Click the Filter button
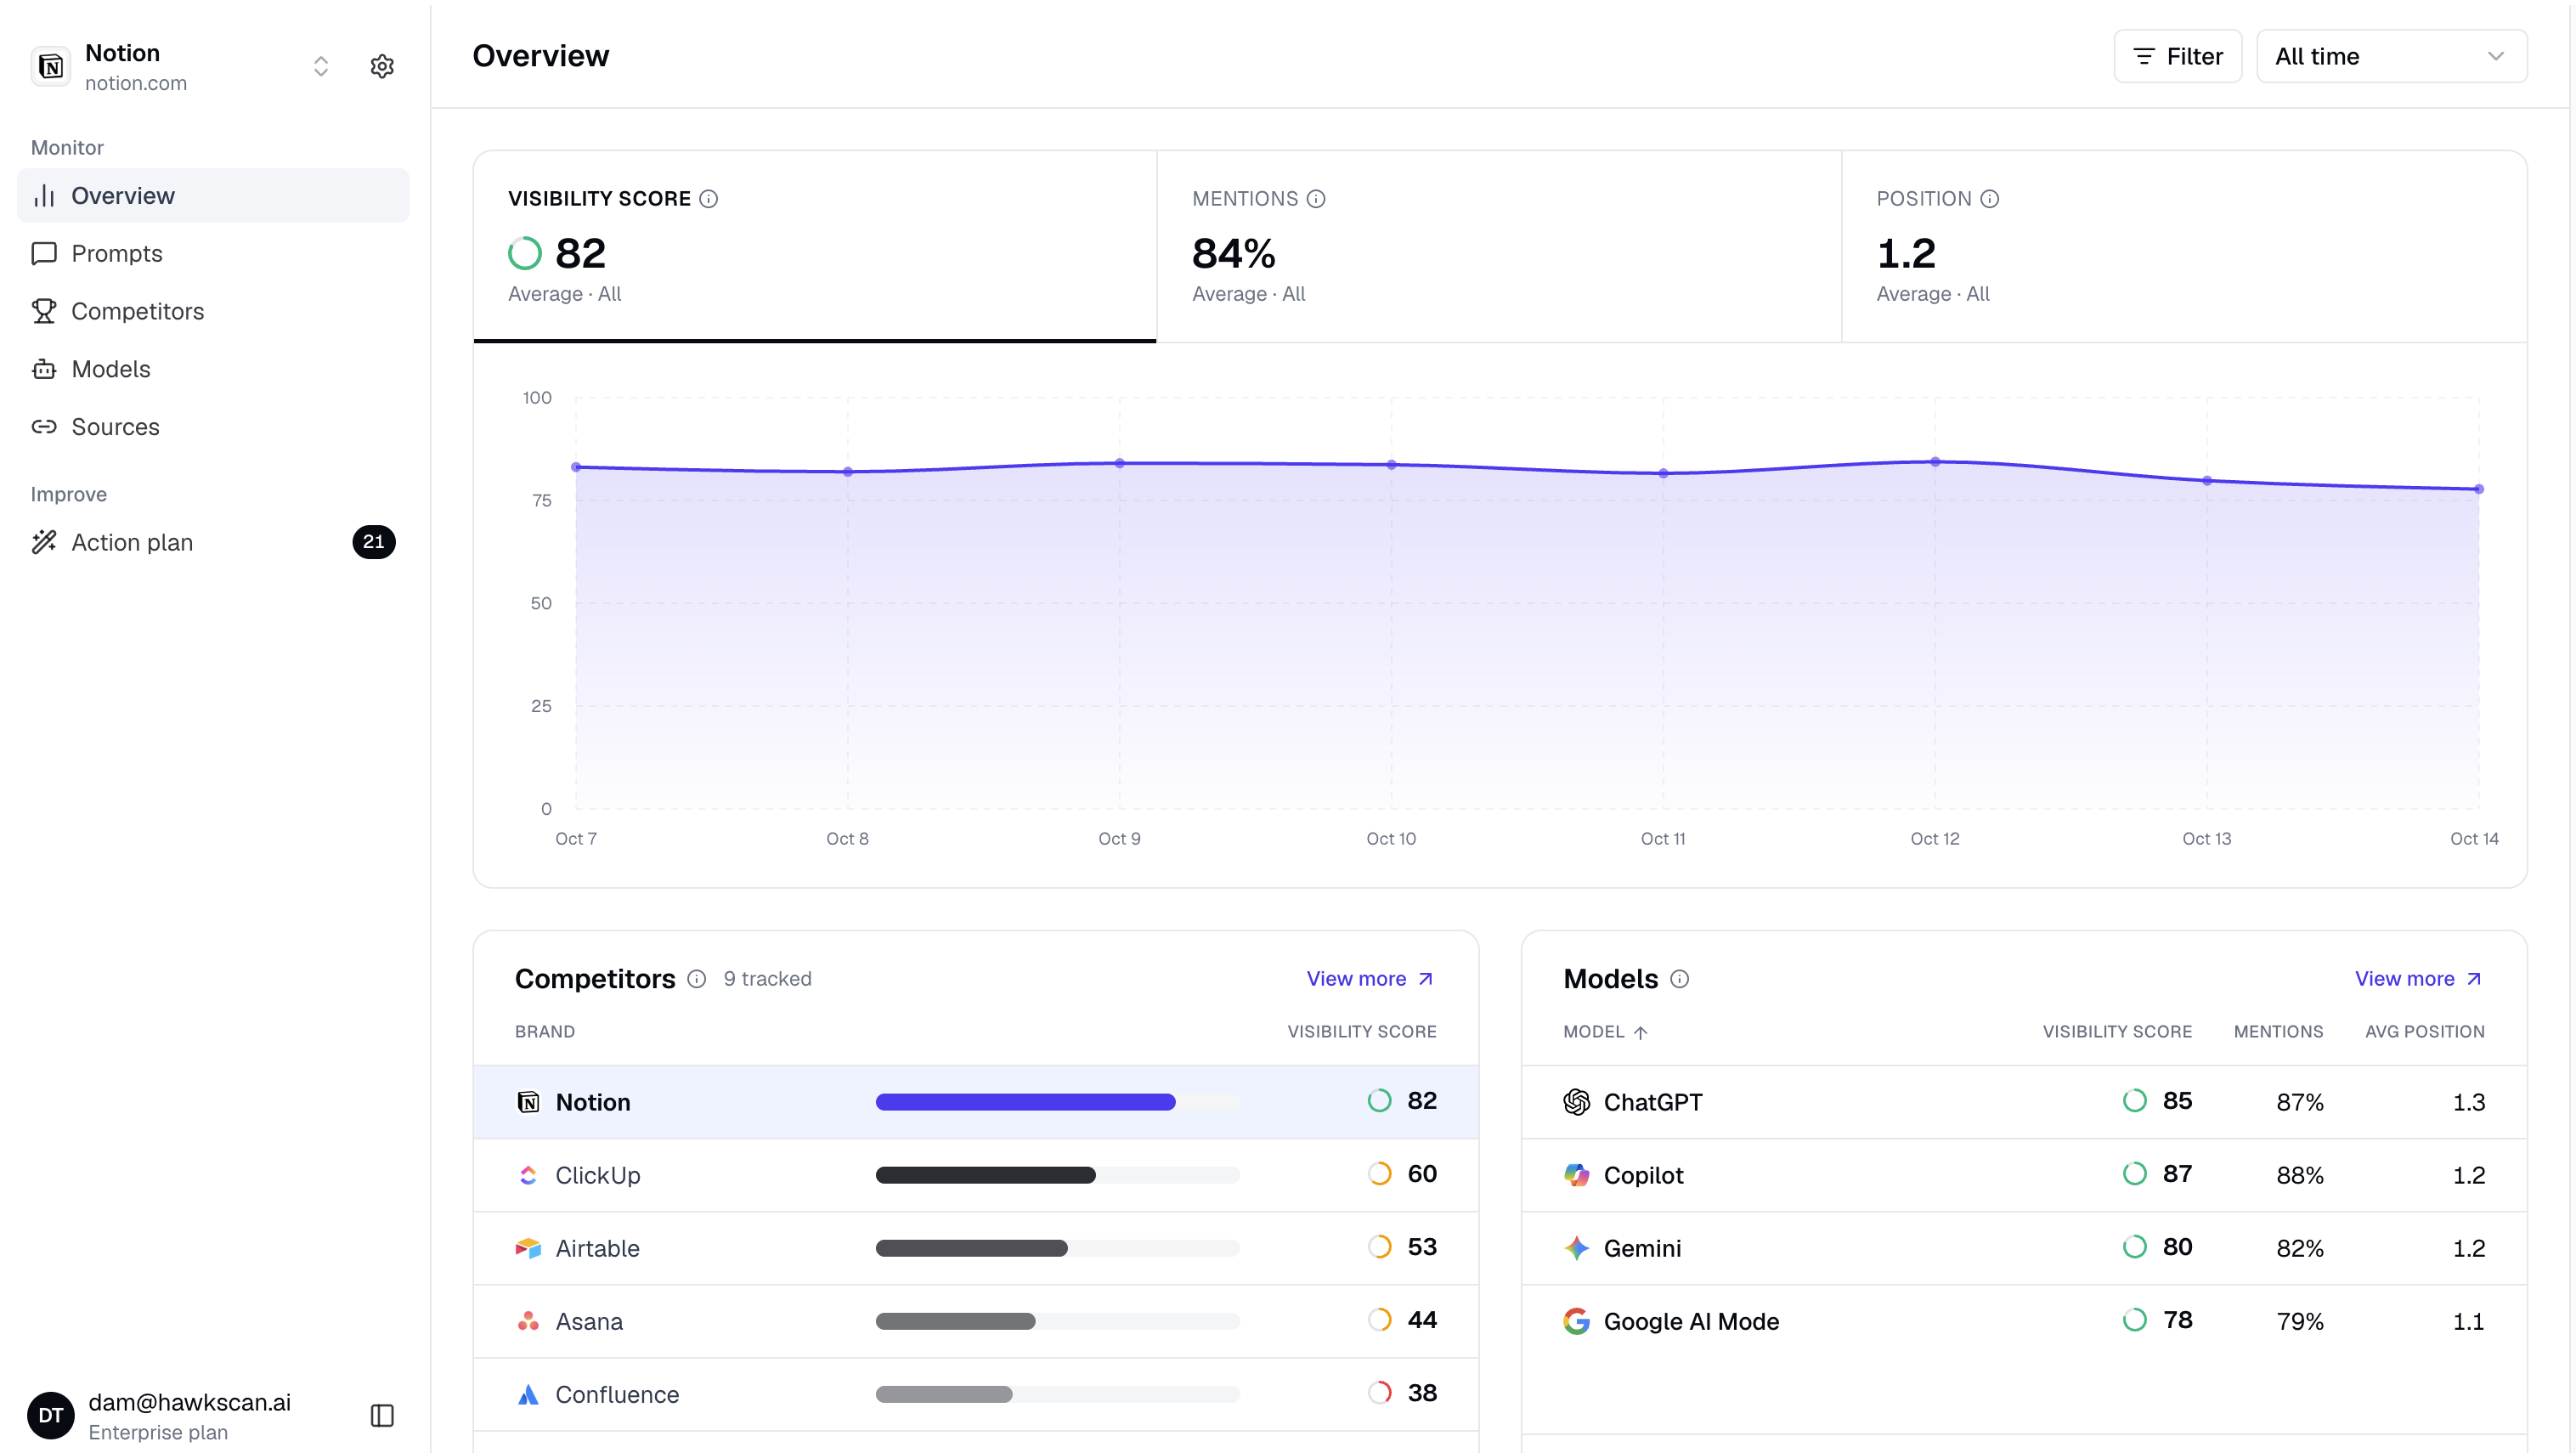This screenshot has width=2576, height=1453. tap(2177, 56)
